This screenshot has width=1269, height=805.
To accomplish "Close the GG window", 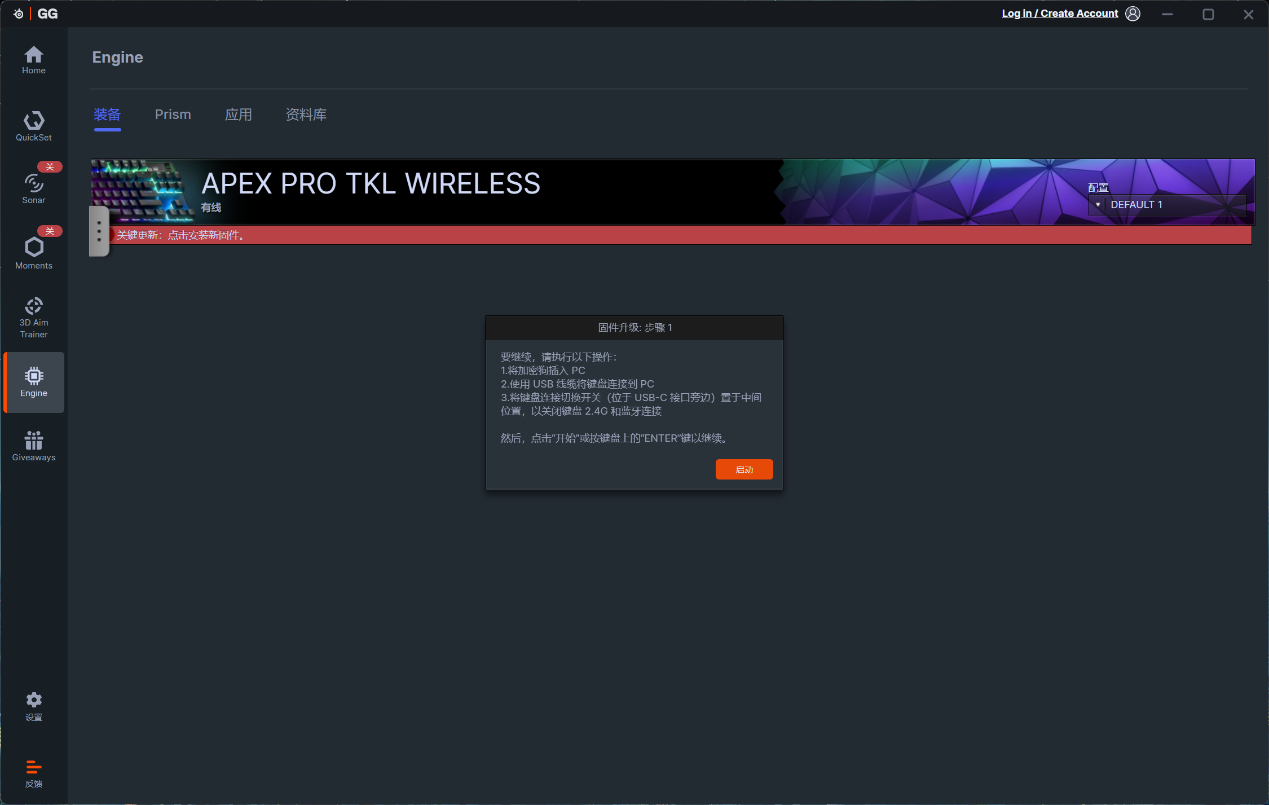I will pos(1248,14).
